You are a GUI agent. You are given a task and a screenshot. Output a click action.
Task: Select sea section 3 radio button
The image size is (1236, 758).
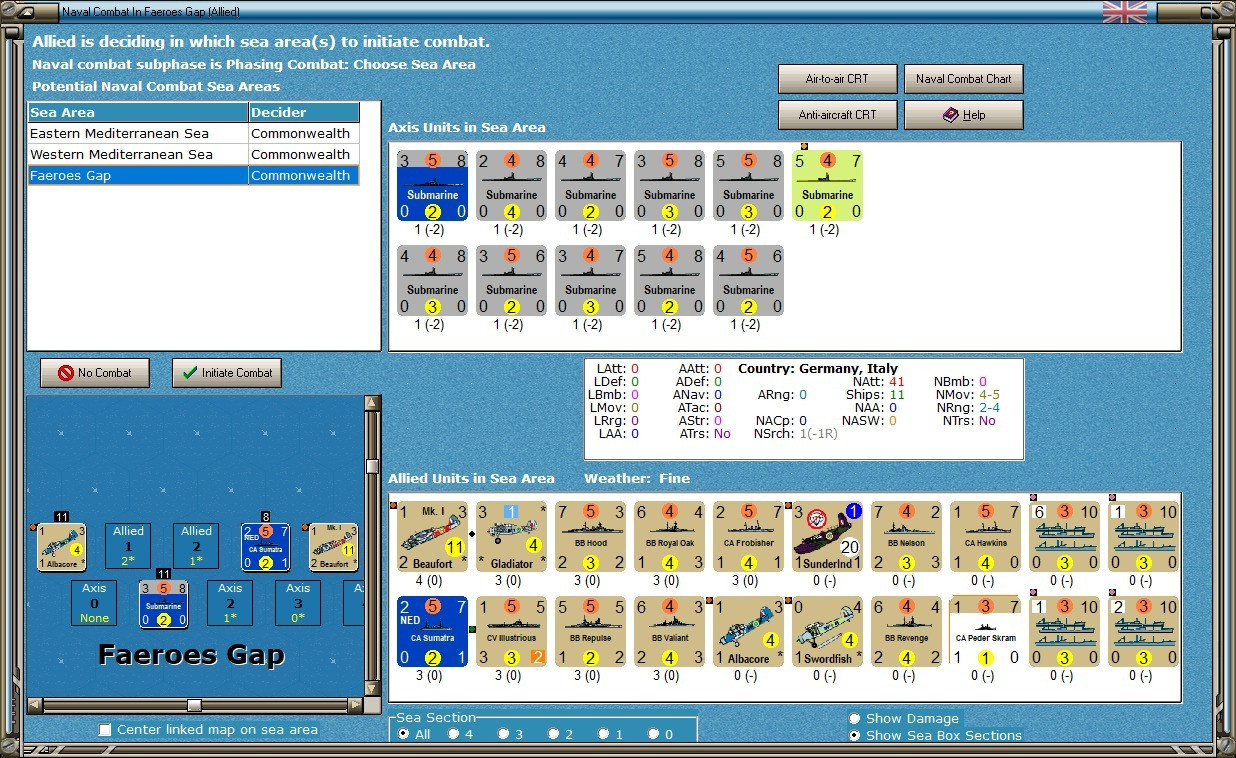click(x=504, y=734)
